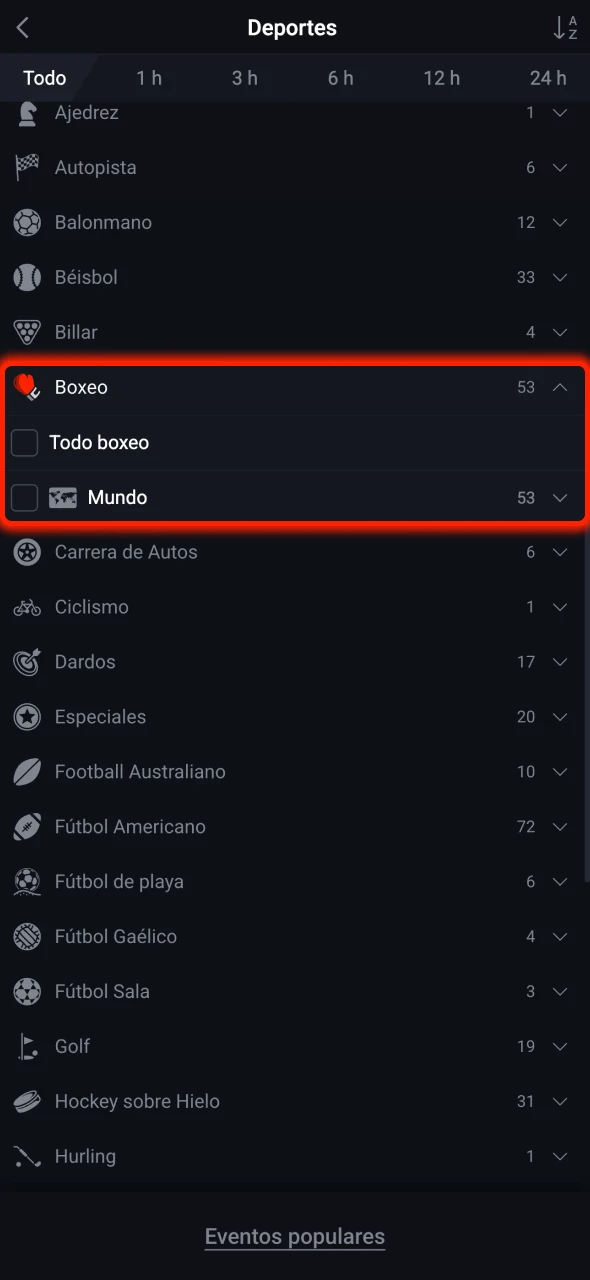Click the Fútbol Americano ball icon
This screenshot has width=590, height=1280.
click(x=27, y=827)
